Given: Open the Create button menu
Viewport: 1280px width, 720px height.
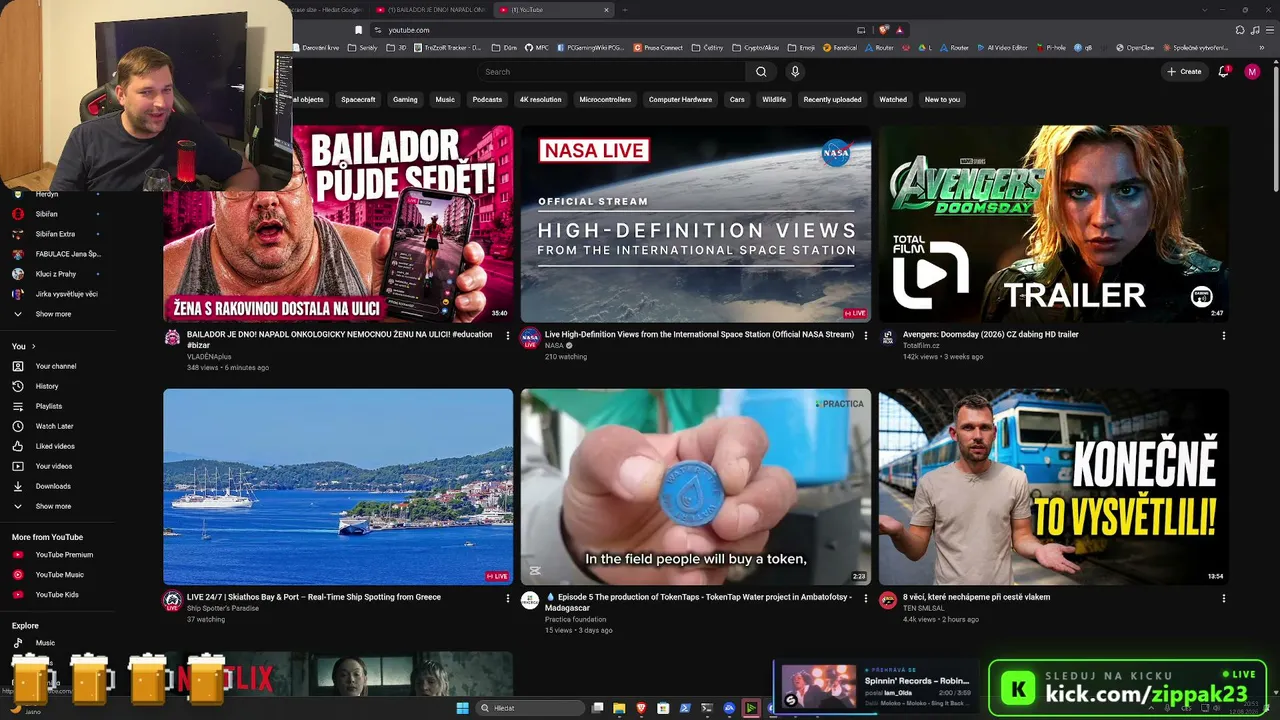Looking at the screenshot, I should [1184, 72].
